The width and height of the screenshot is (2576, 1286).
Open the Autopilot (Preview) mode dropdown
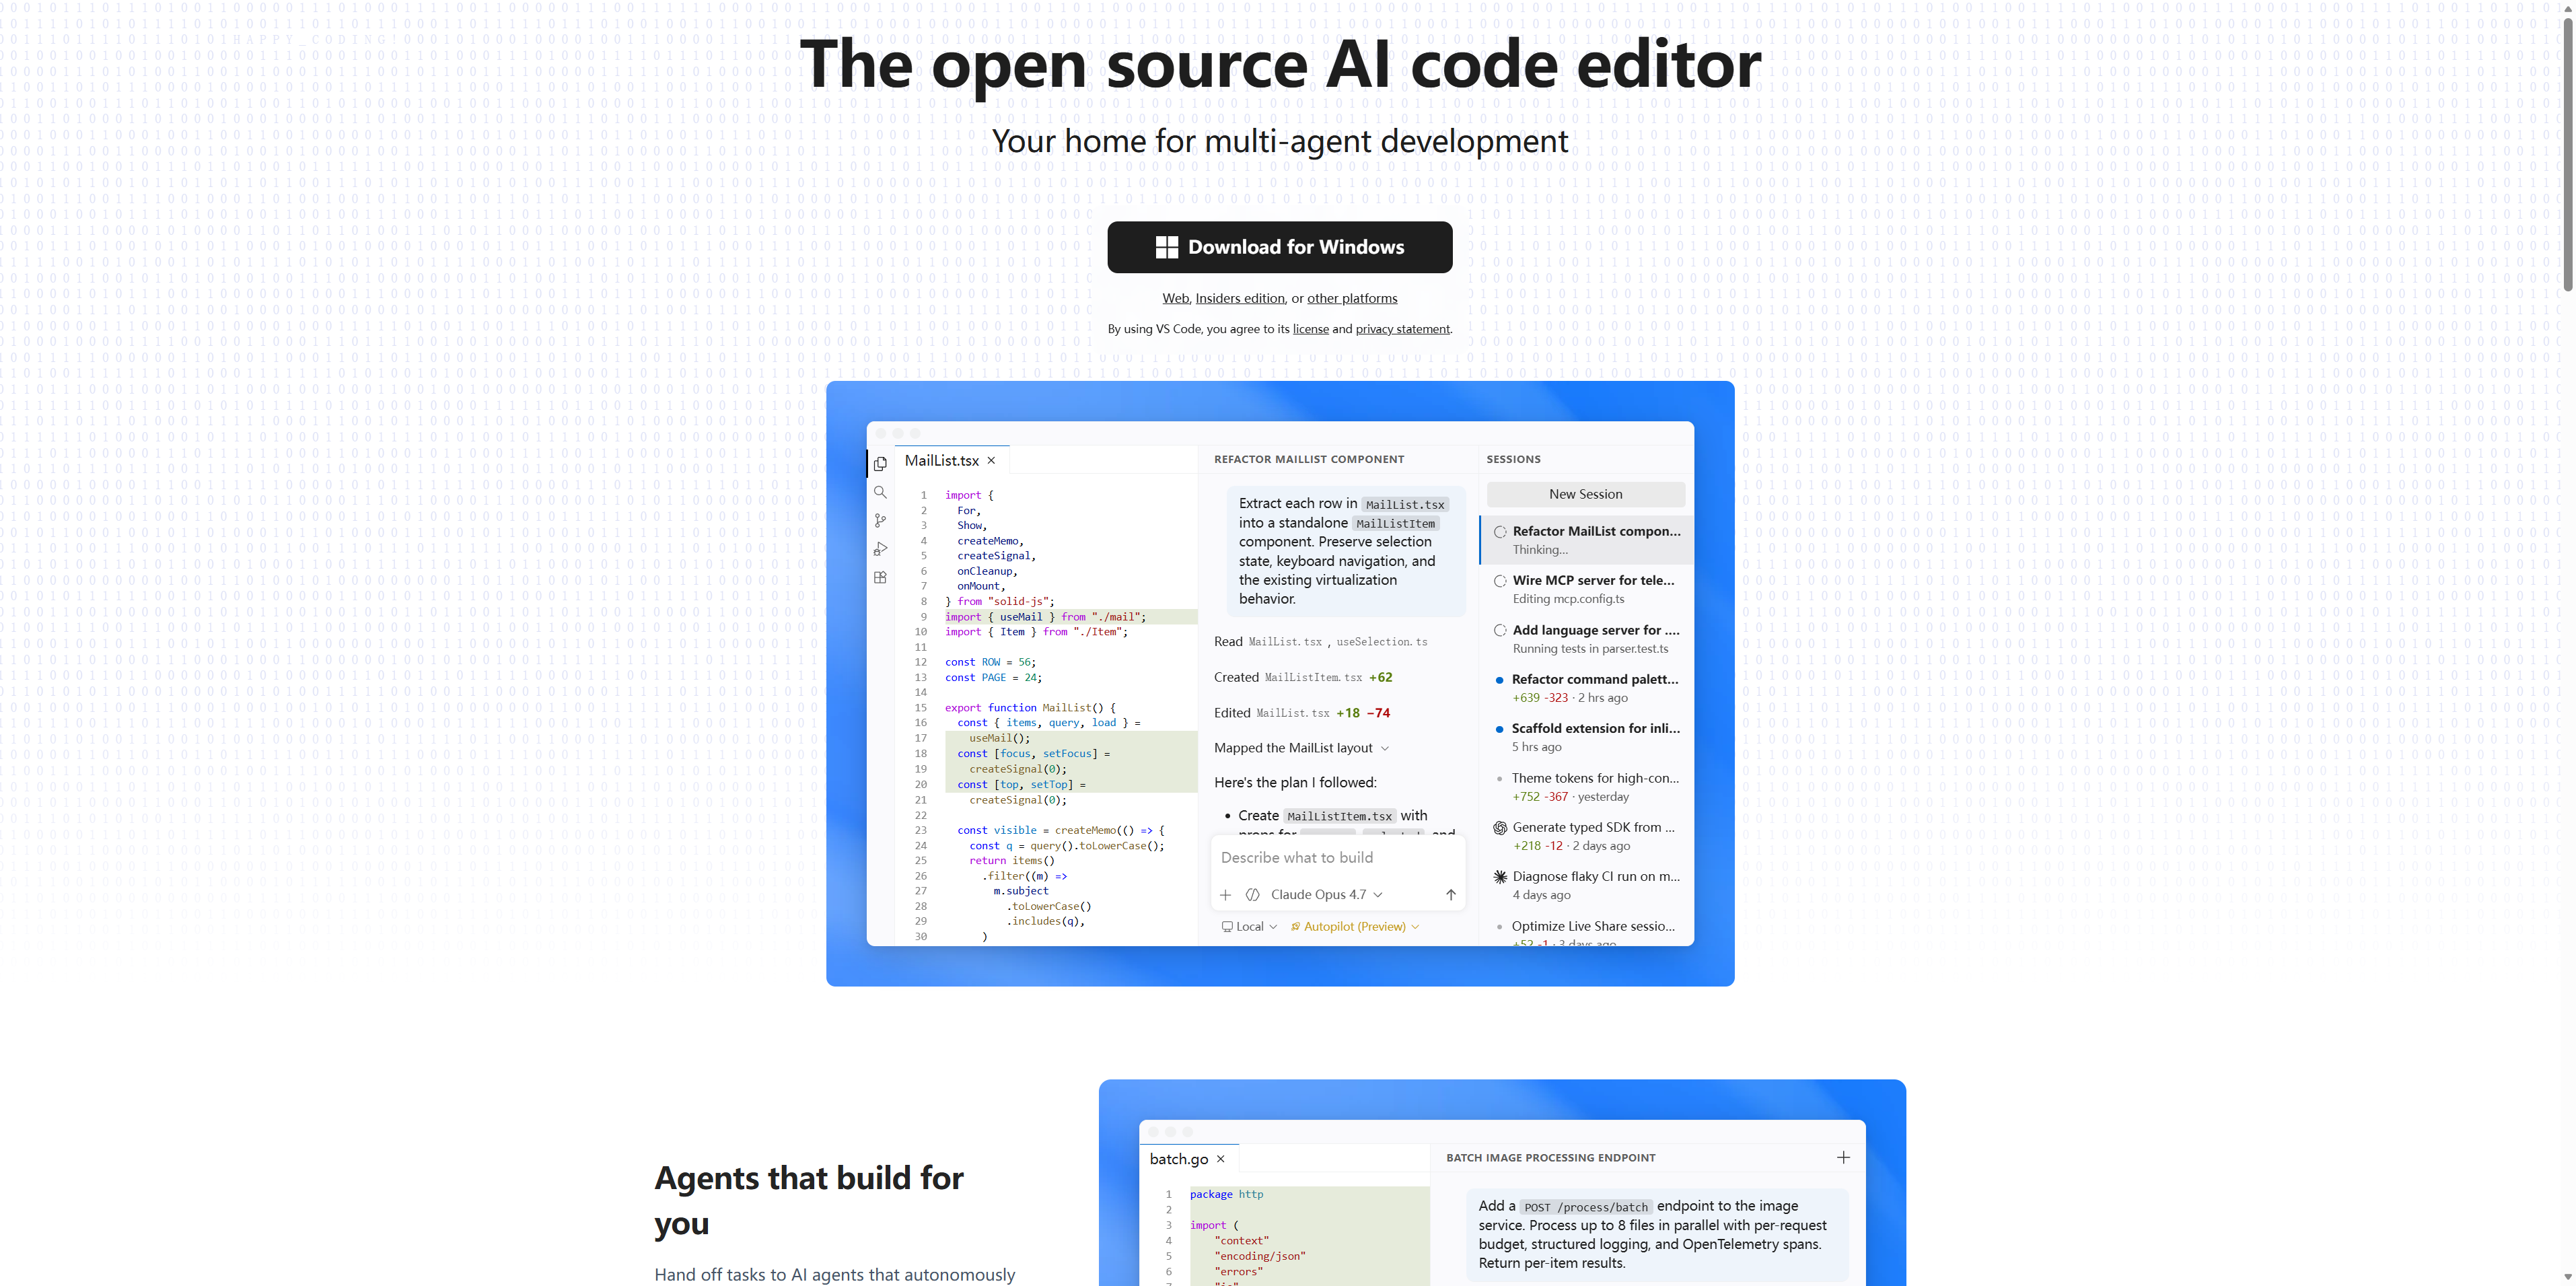(1355, 927)
